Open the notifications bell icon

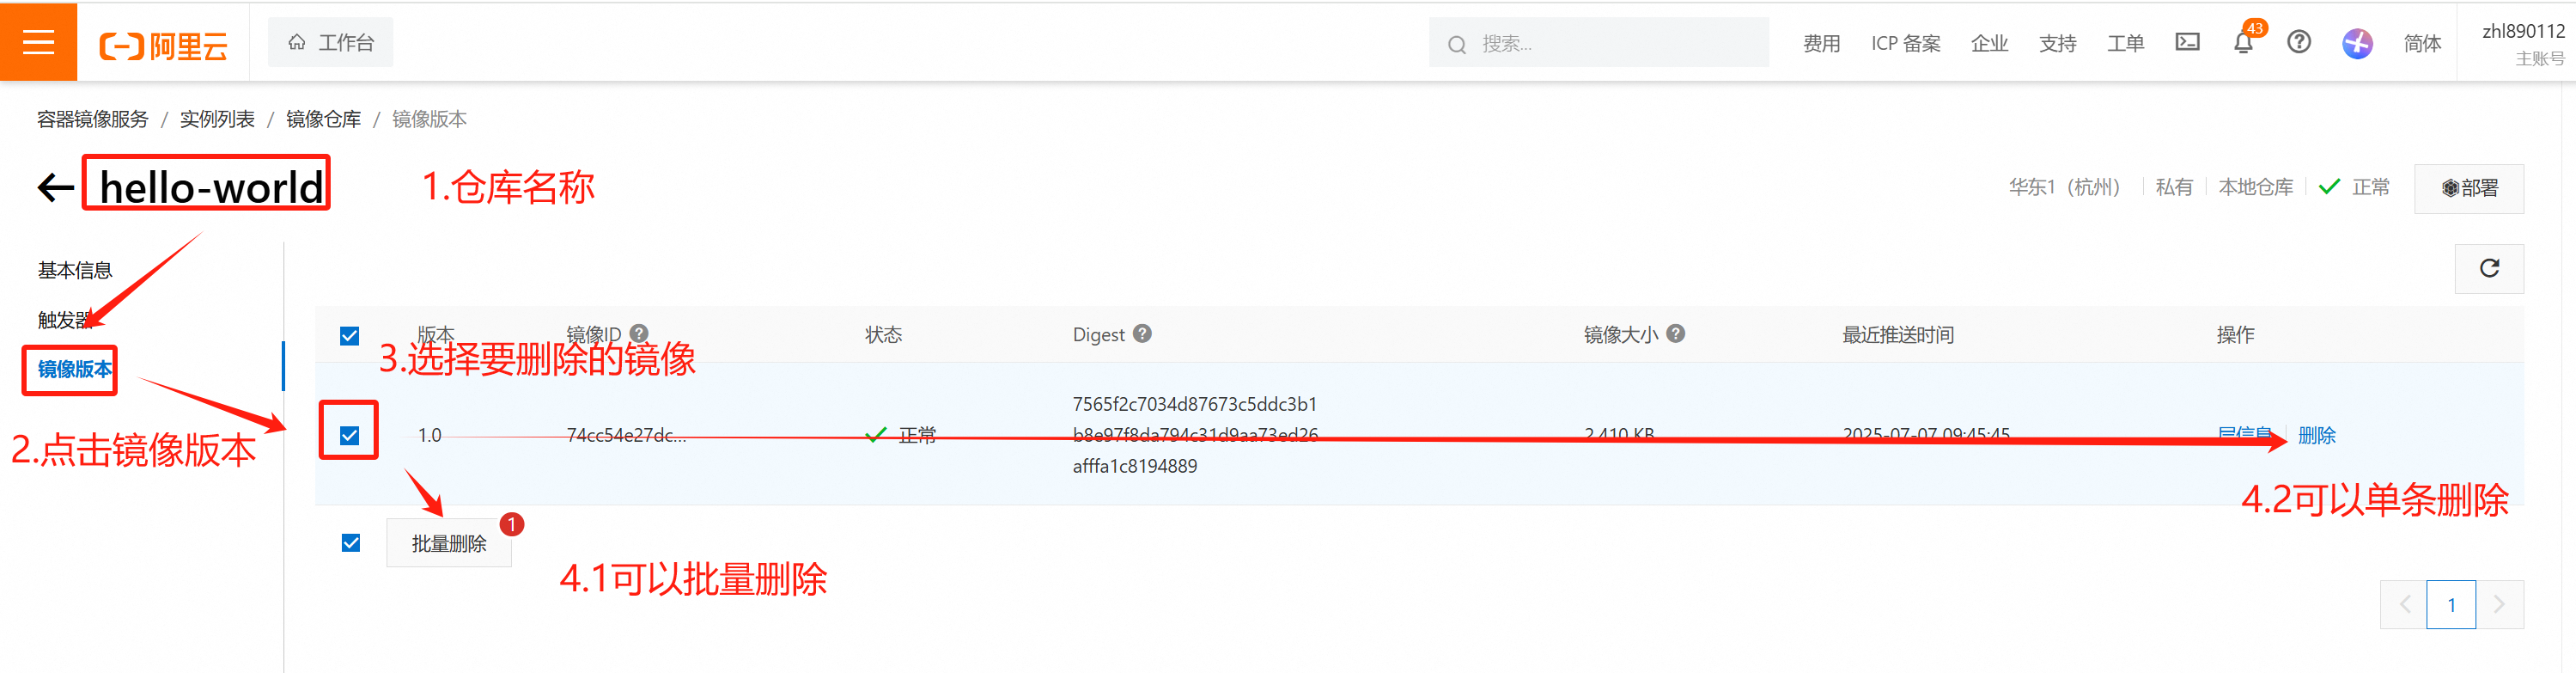2243,43
